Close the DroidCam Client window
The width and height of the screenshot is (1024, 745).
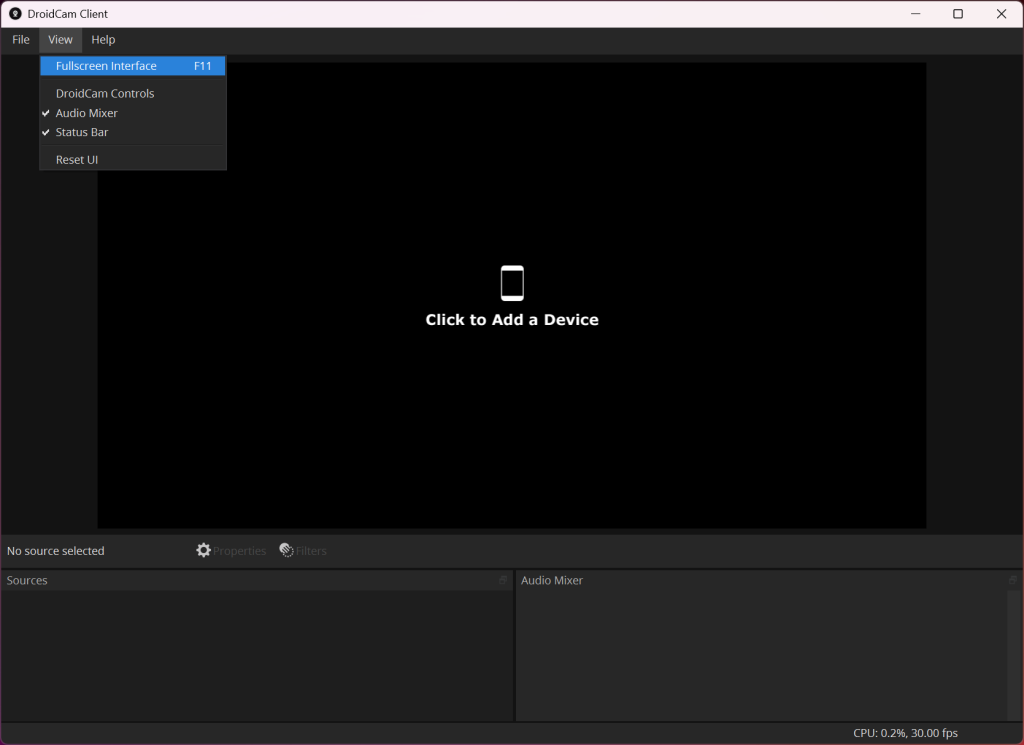point(1001,14)
